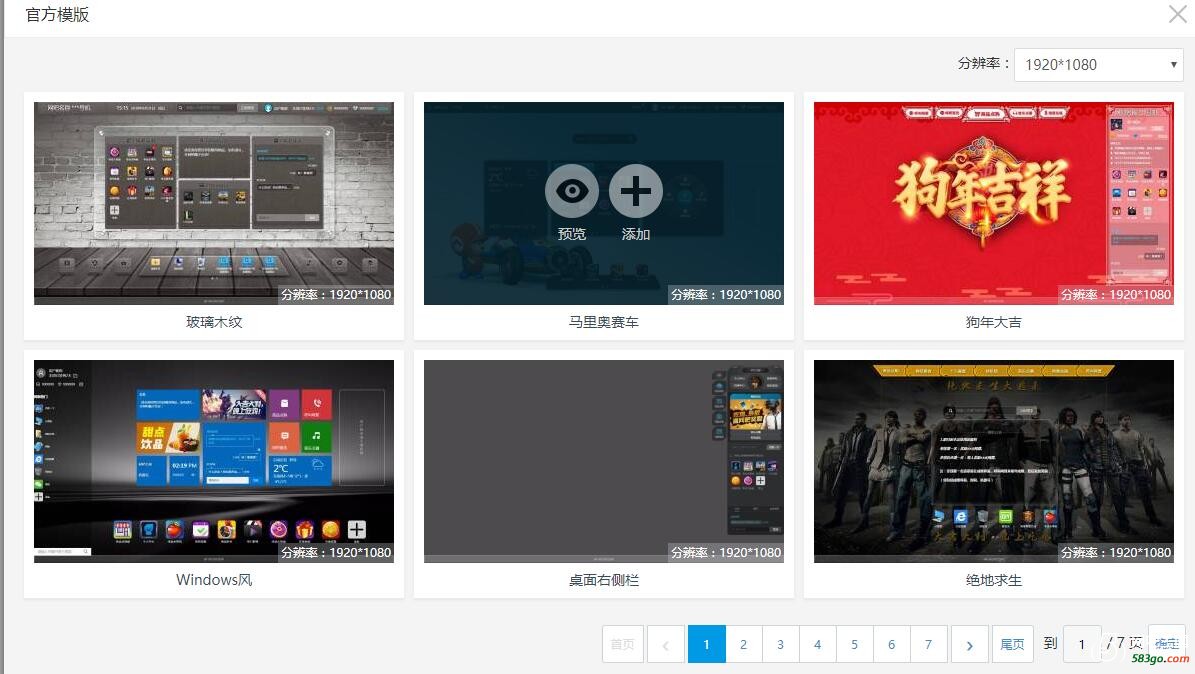Screen dimensions: 1195x674
Task: Click the 马里奥赛车 template name
Action: pyautogui.click(x=604, y=323)
